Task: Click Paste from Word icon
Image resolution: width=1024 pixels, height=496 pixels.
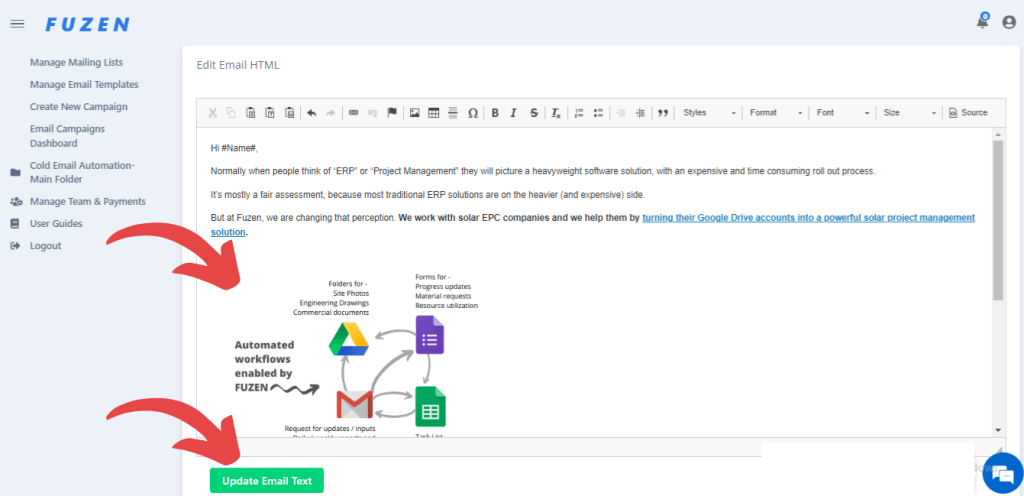Action: (x=289, y=113)
